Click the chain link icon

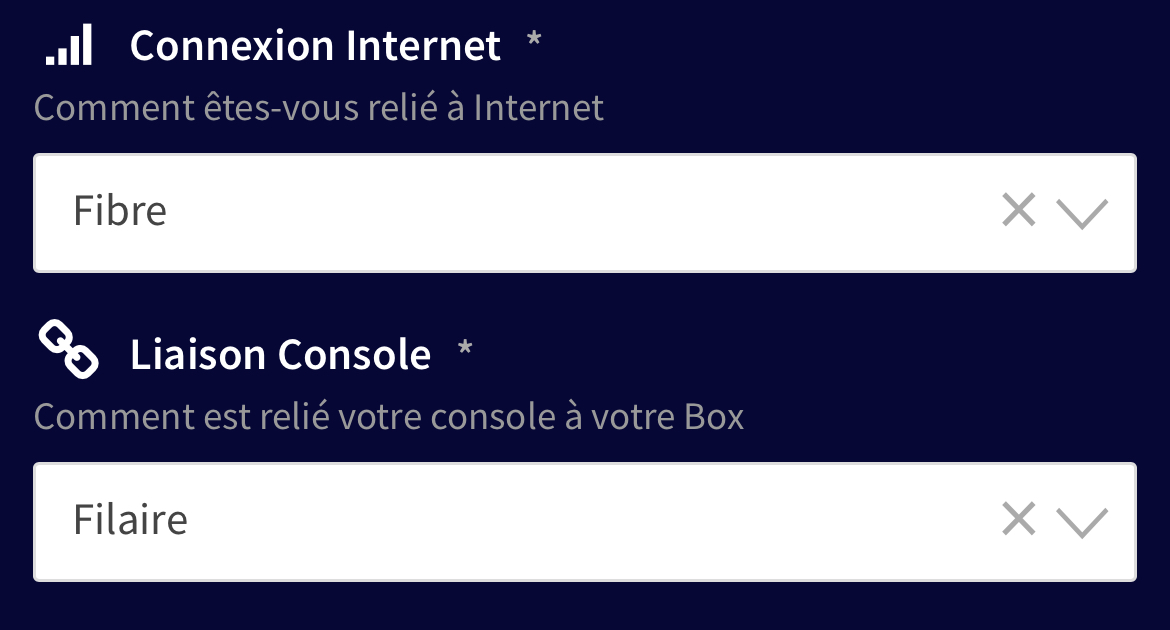click(x=69, y=349)
